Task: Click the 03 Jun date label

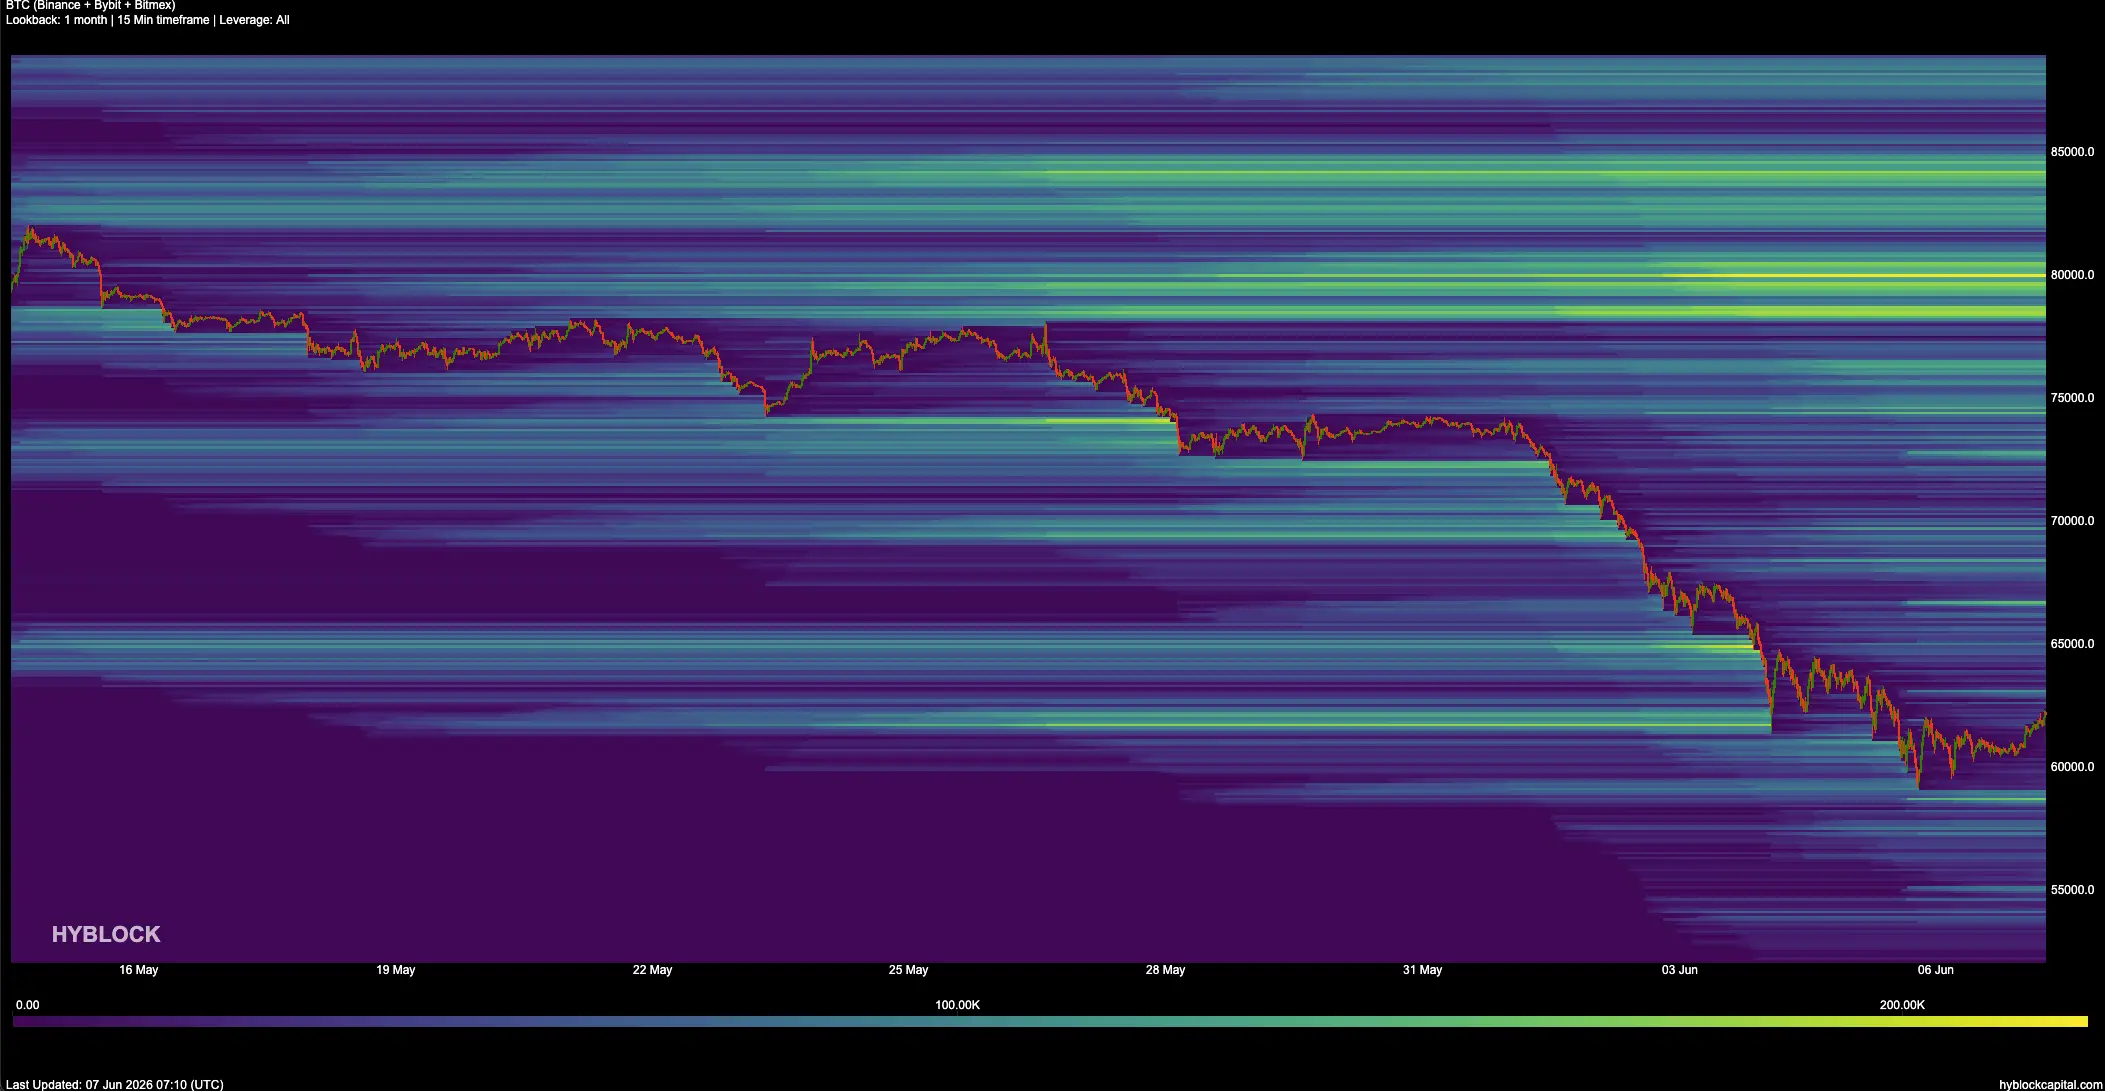Action: 1680,970
